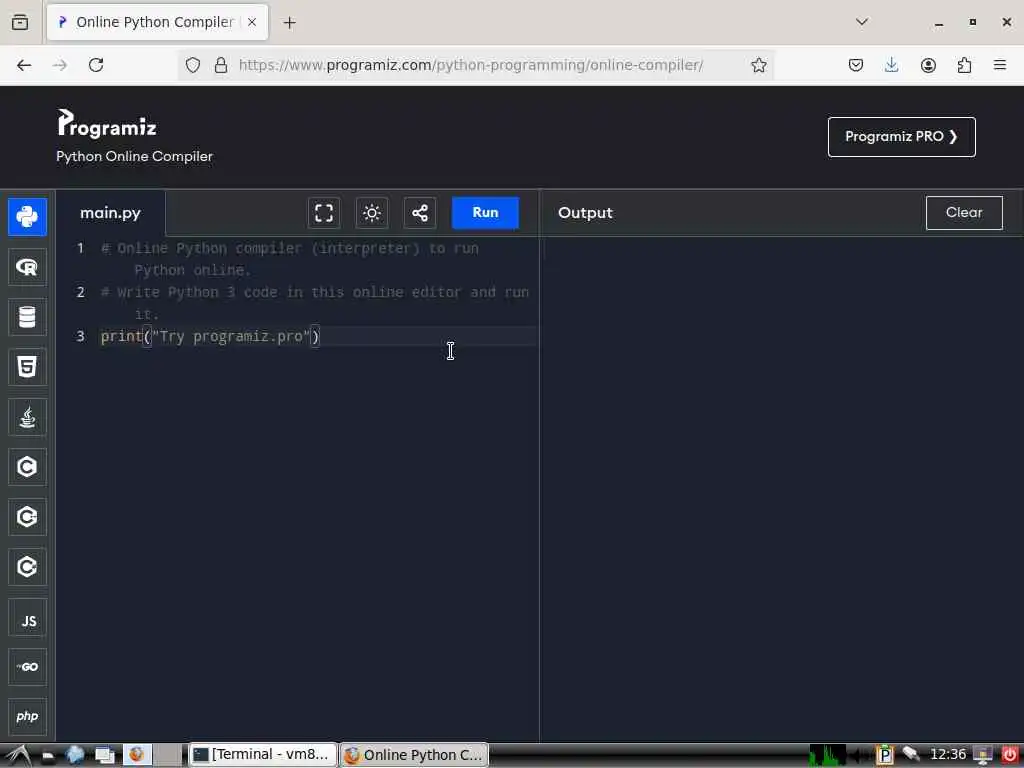The width and height of the screenshot is (1024, 768).
Task: Select the main.py file tab
Action: click(x=110, y=213)
